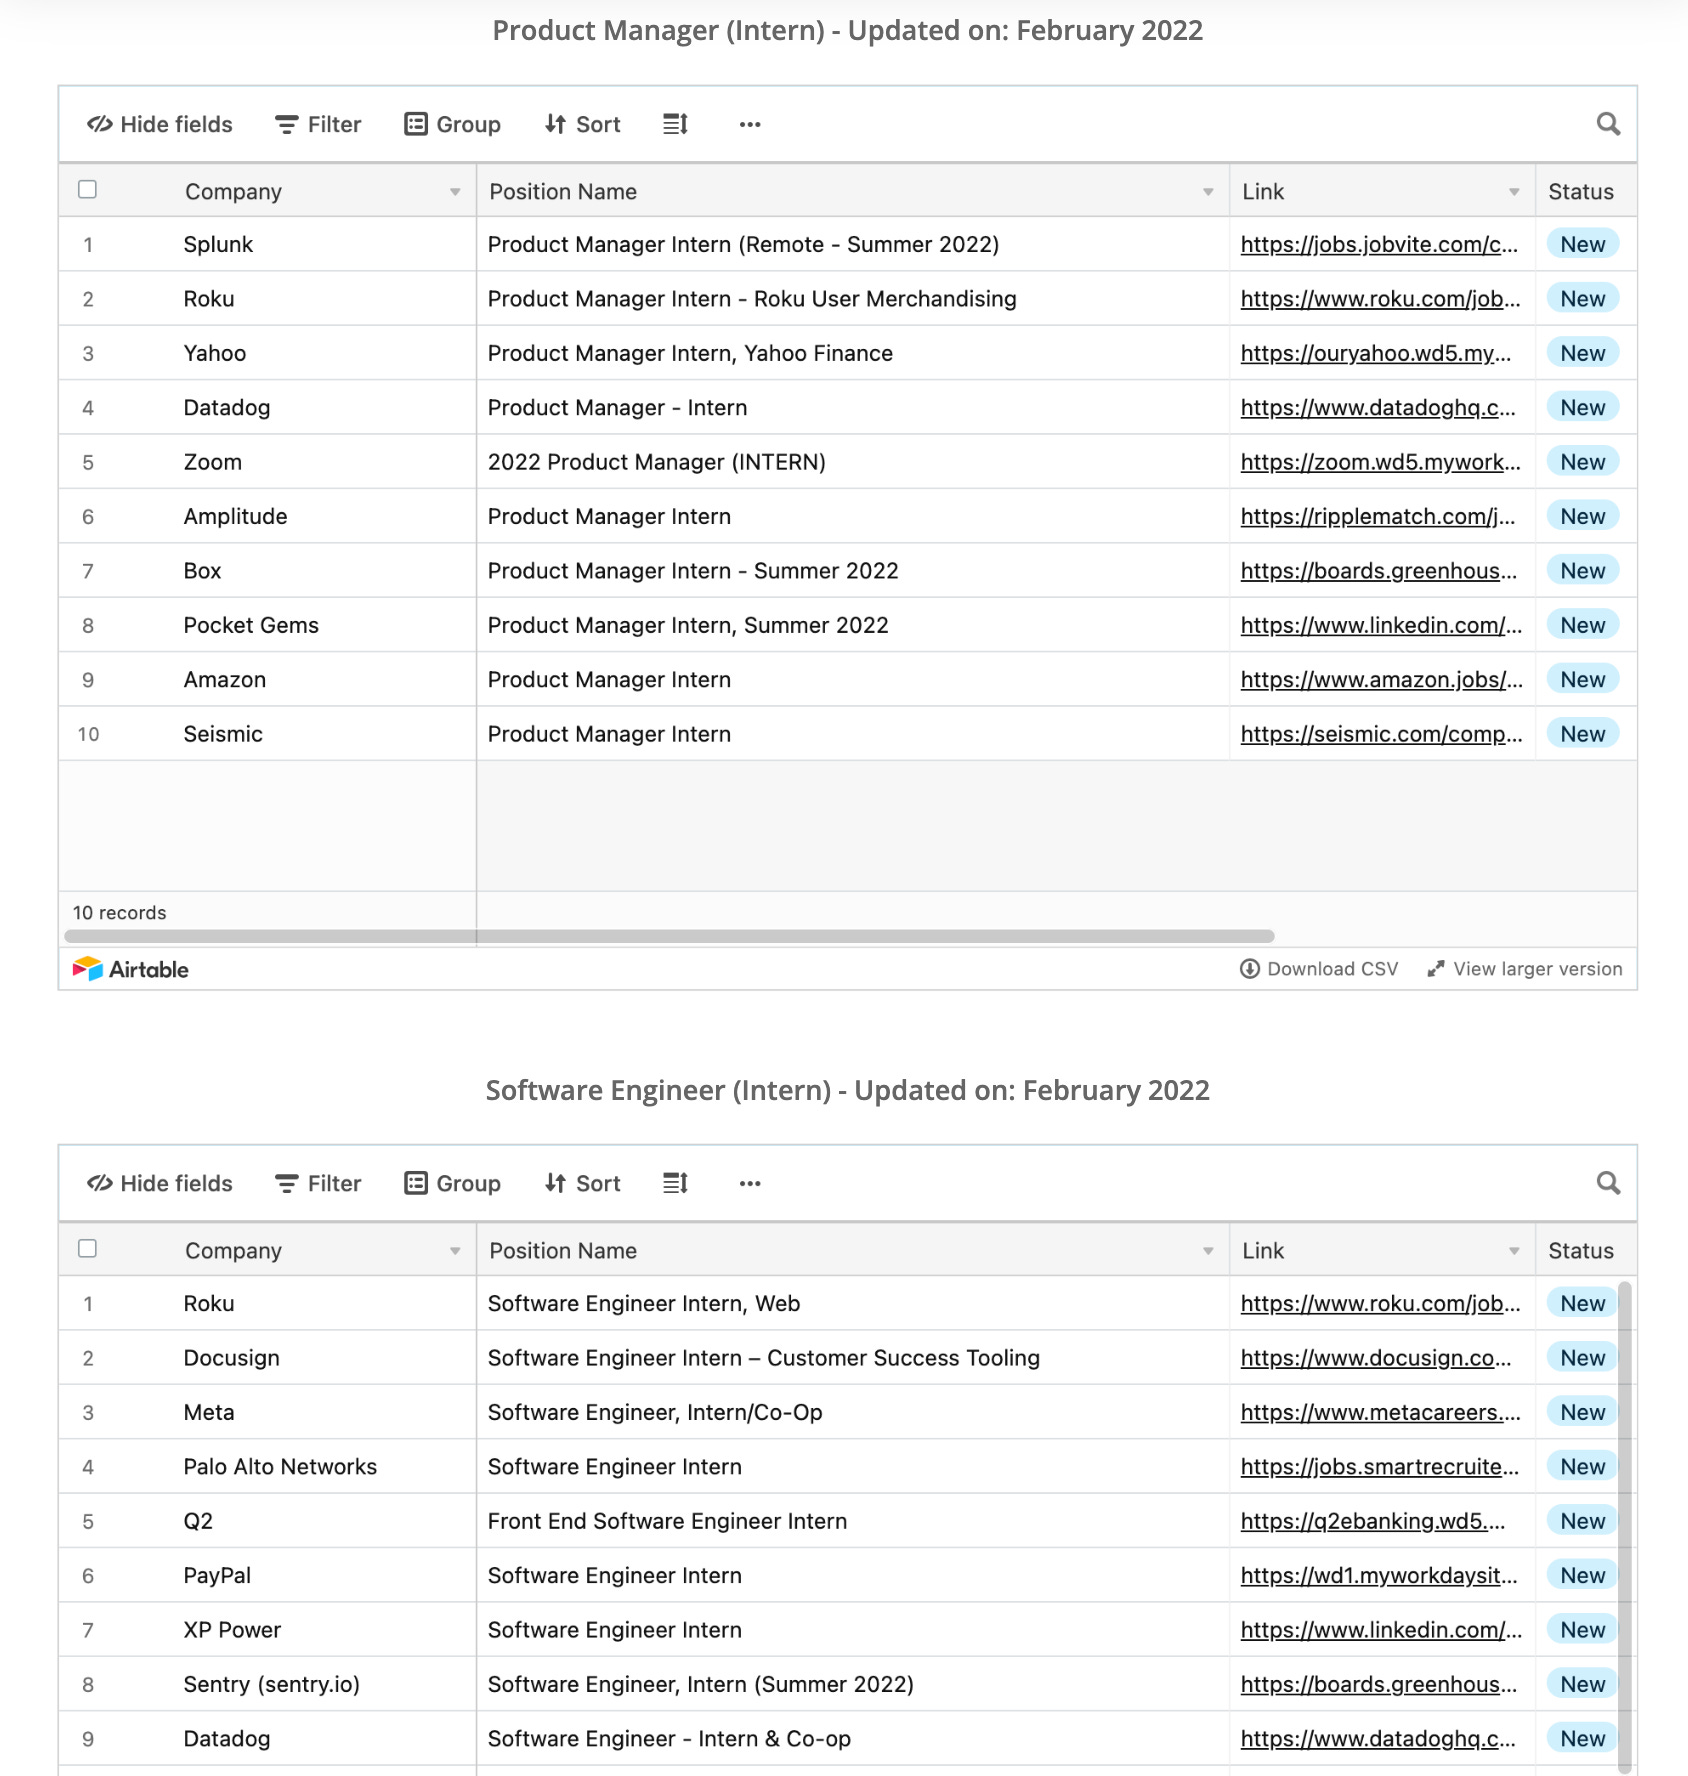
Task: Select Splunk company cell
Action: pyautogui.click(x=267, y=245)
